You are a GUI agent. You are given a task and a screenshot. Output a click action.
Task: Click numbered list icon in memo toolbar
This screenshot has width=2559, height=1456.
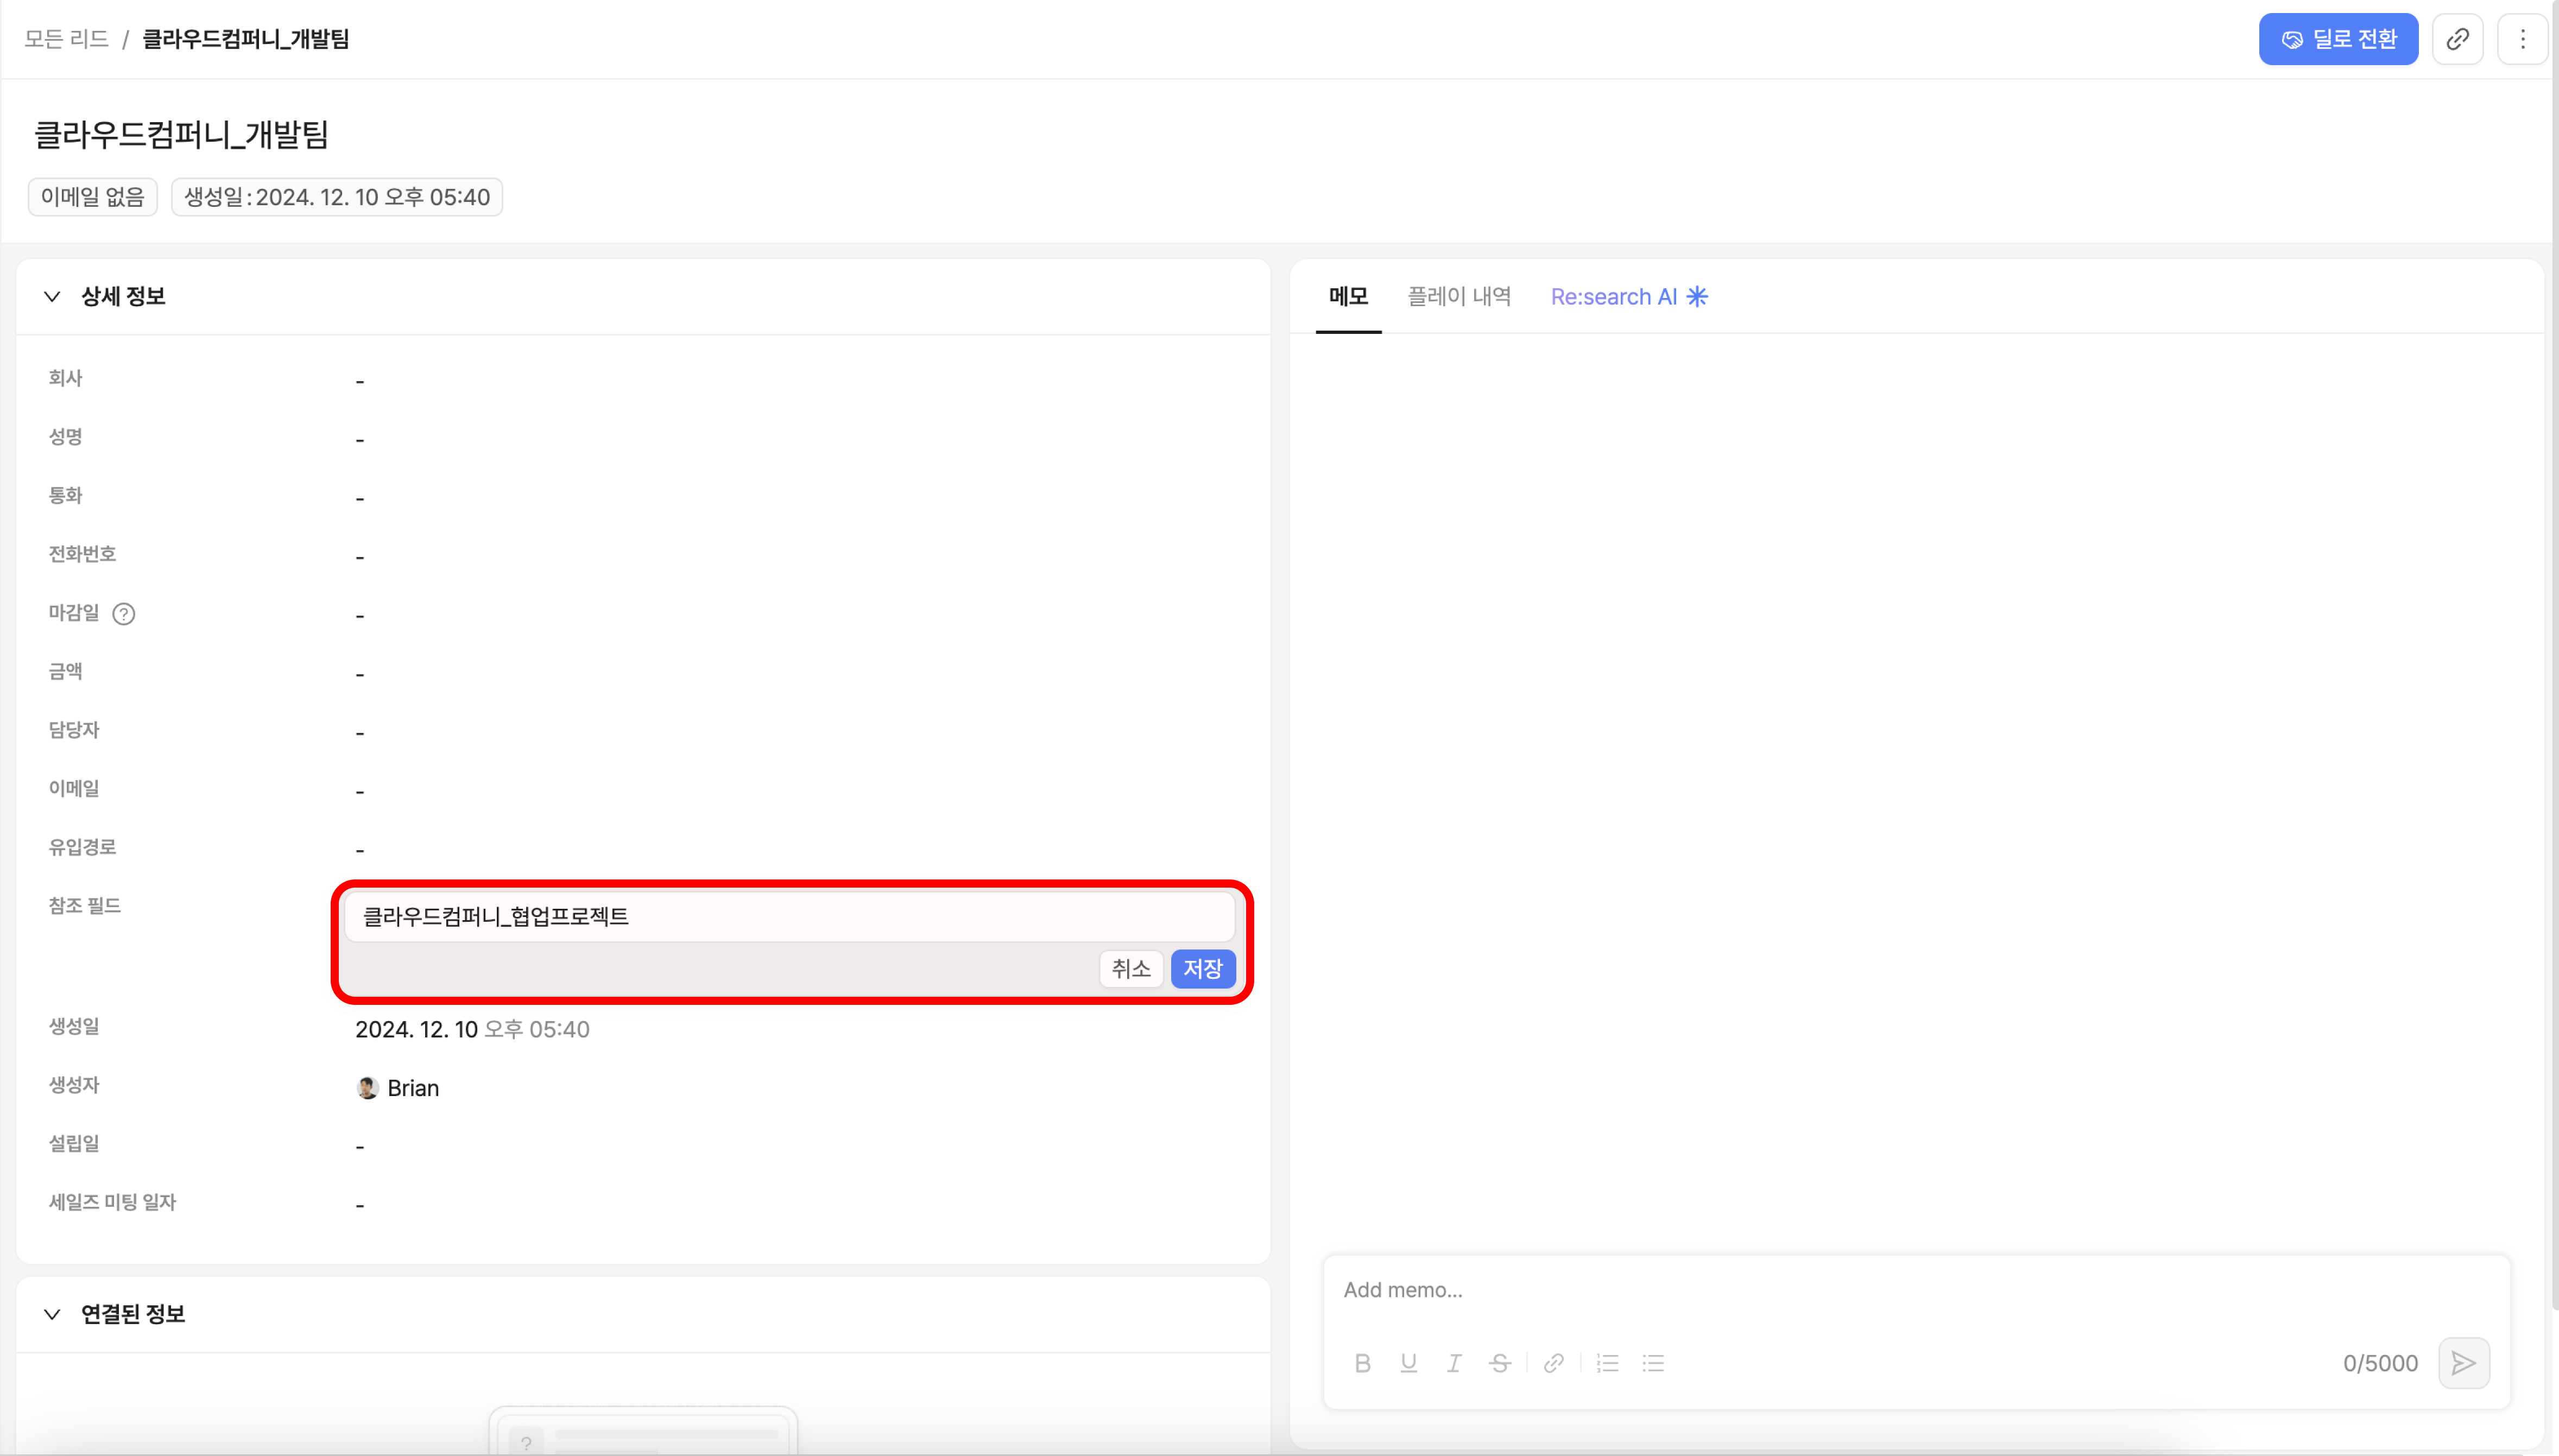1607,1363
